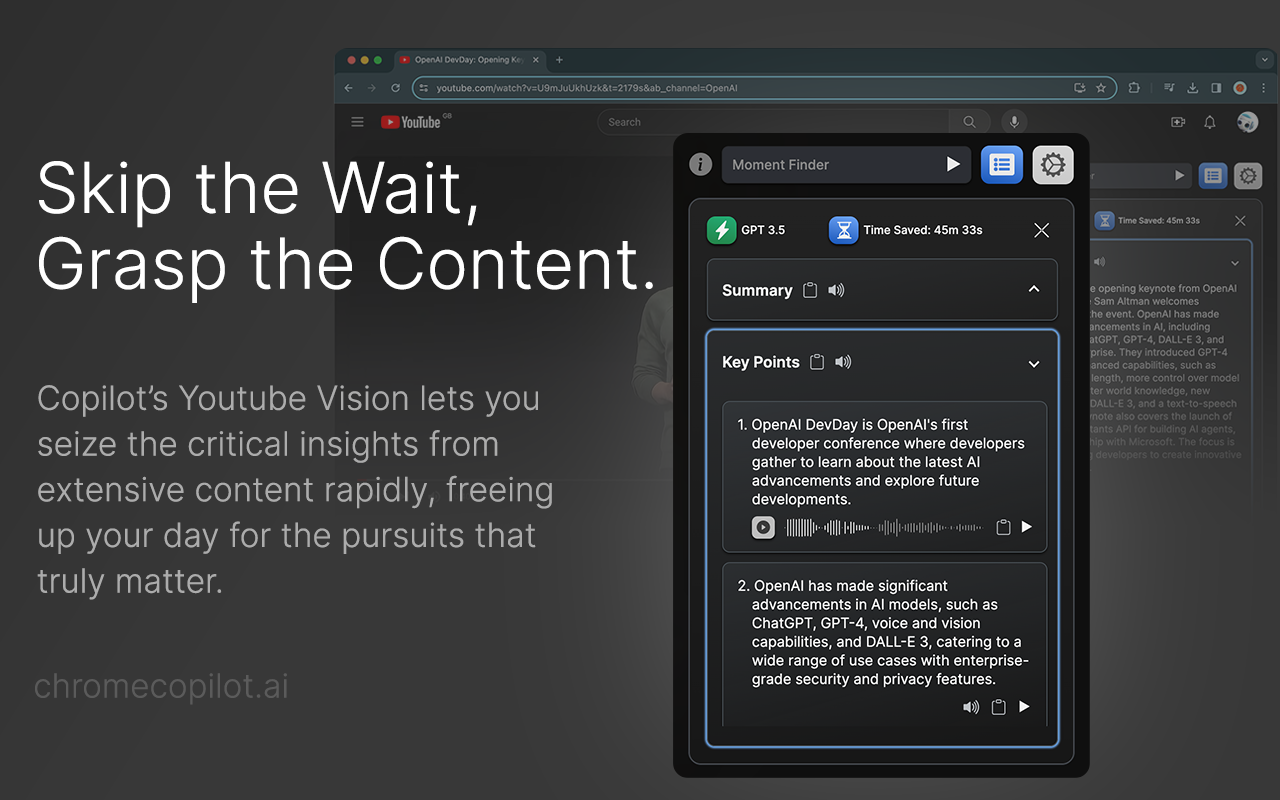Image resolution: width=1280 pixels, height=800 pixels.
Task: Copy the Key Points to clipboard
Action: coord(817,362)
